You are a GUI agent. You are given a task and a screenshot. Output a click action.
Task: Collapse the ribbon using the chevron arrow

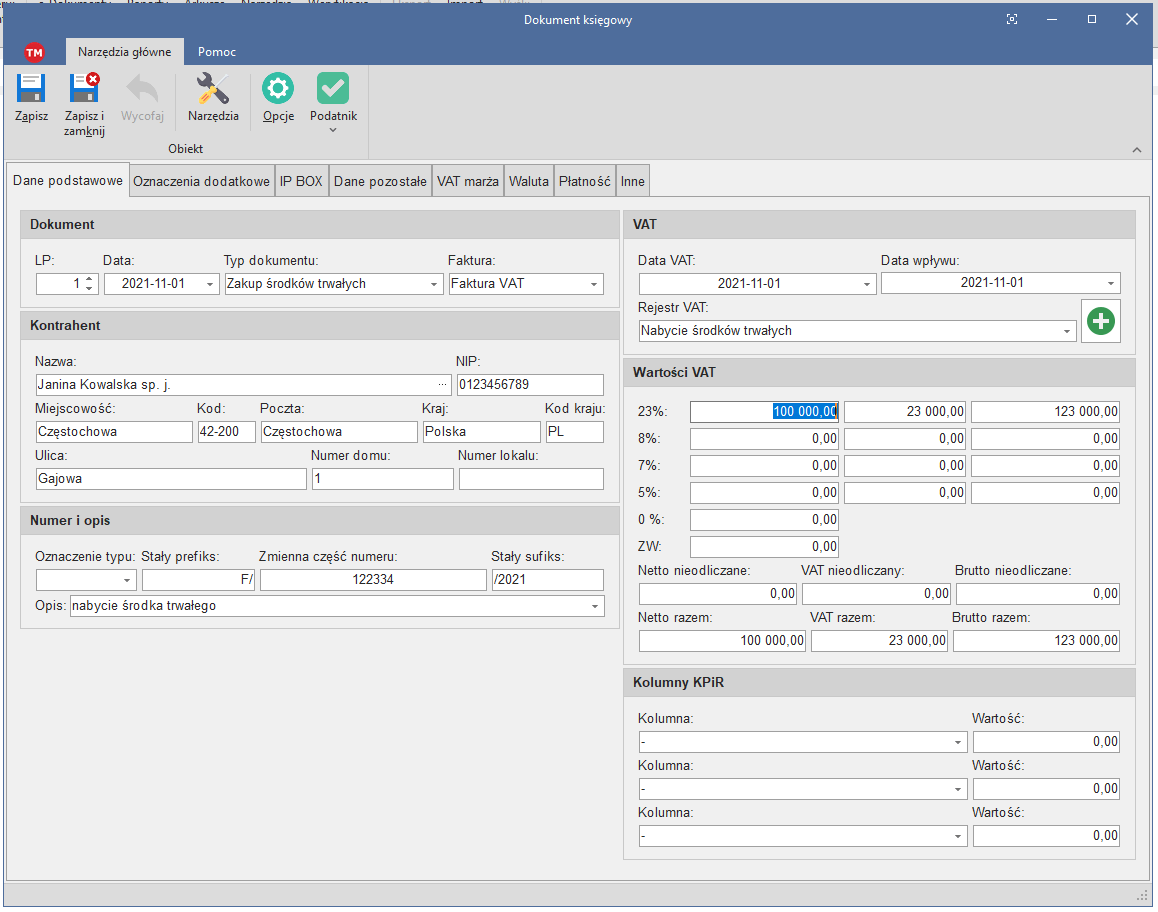[1136, 150]
